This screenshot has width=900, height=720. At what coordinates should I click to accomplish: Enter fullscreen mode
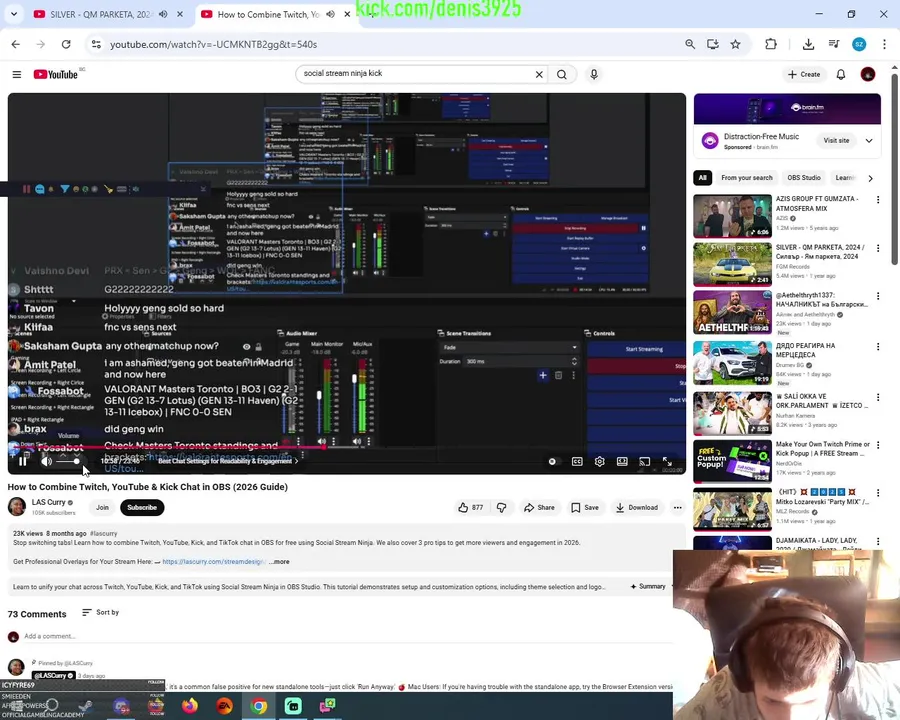click(667, 462)
